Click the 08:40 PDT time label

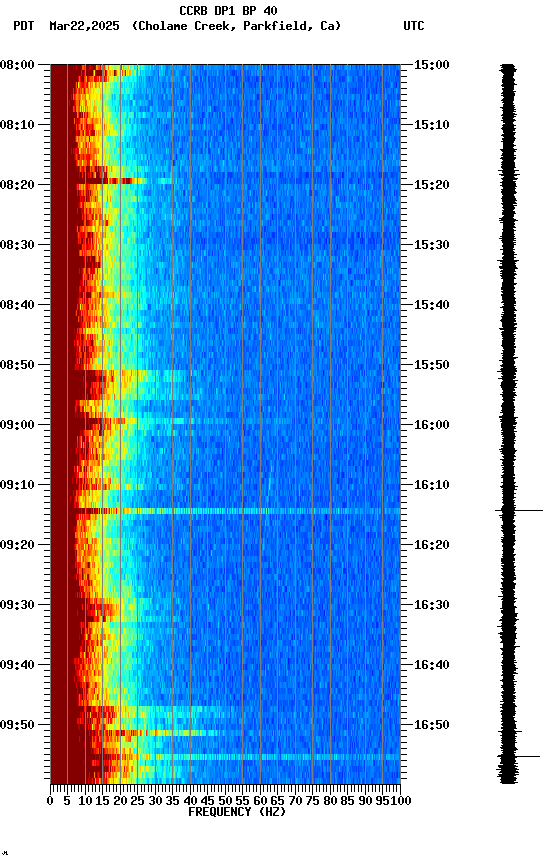point(17,305)
